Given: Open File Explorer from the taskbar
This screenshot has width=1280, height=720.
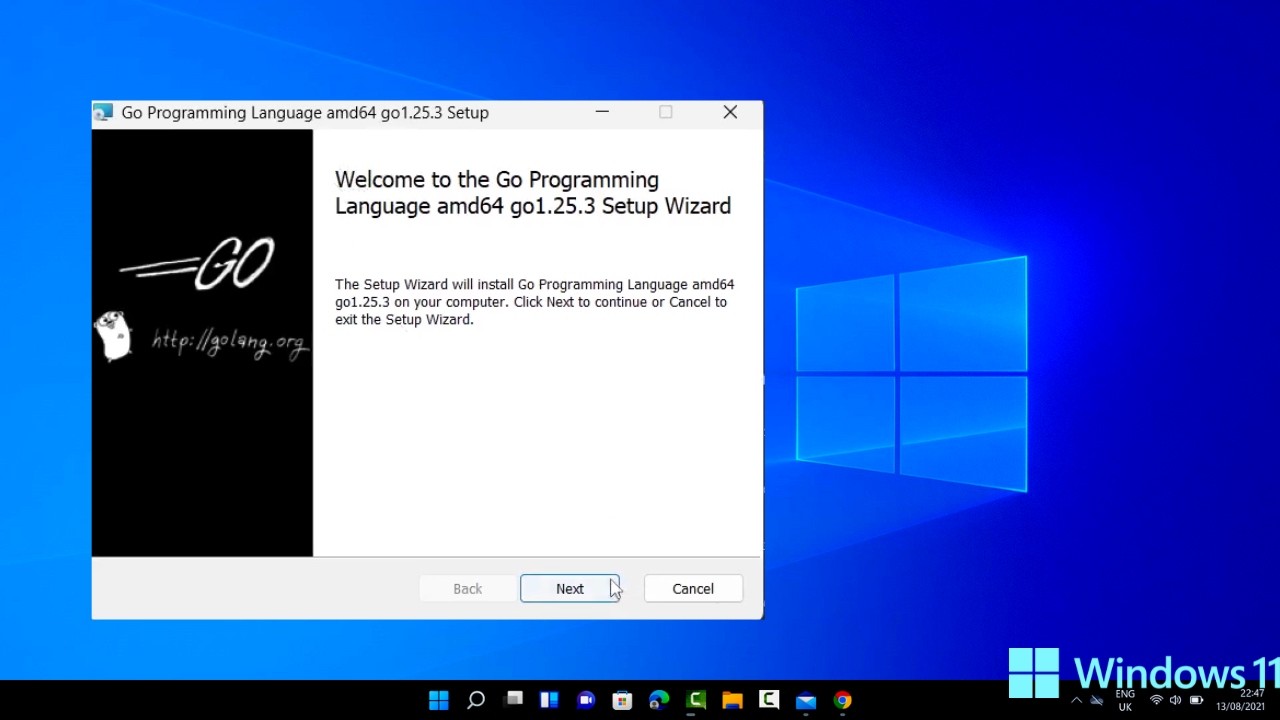Looking at the screenshot, I should (x=732, y=700).
